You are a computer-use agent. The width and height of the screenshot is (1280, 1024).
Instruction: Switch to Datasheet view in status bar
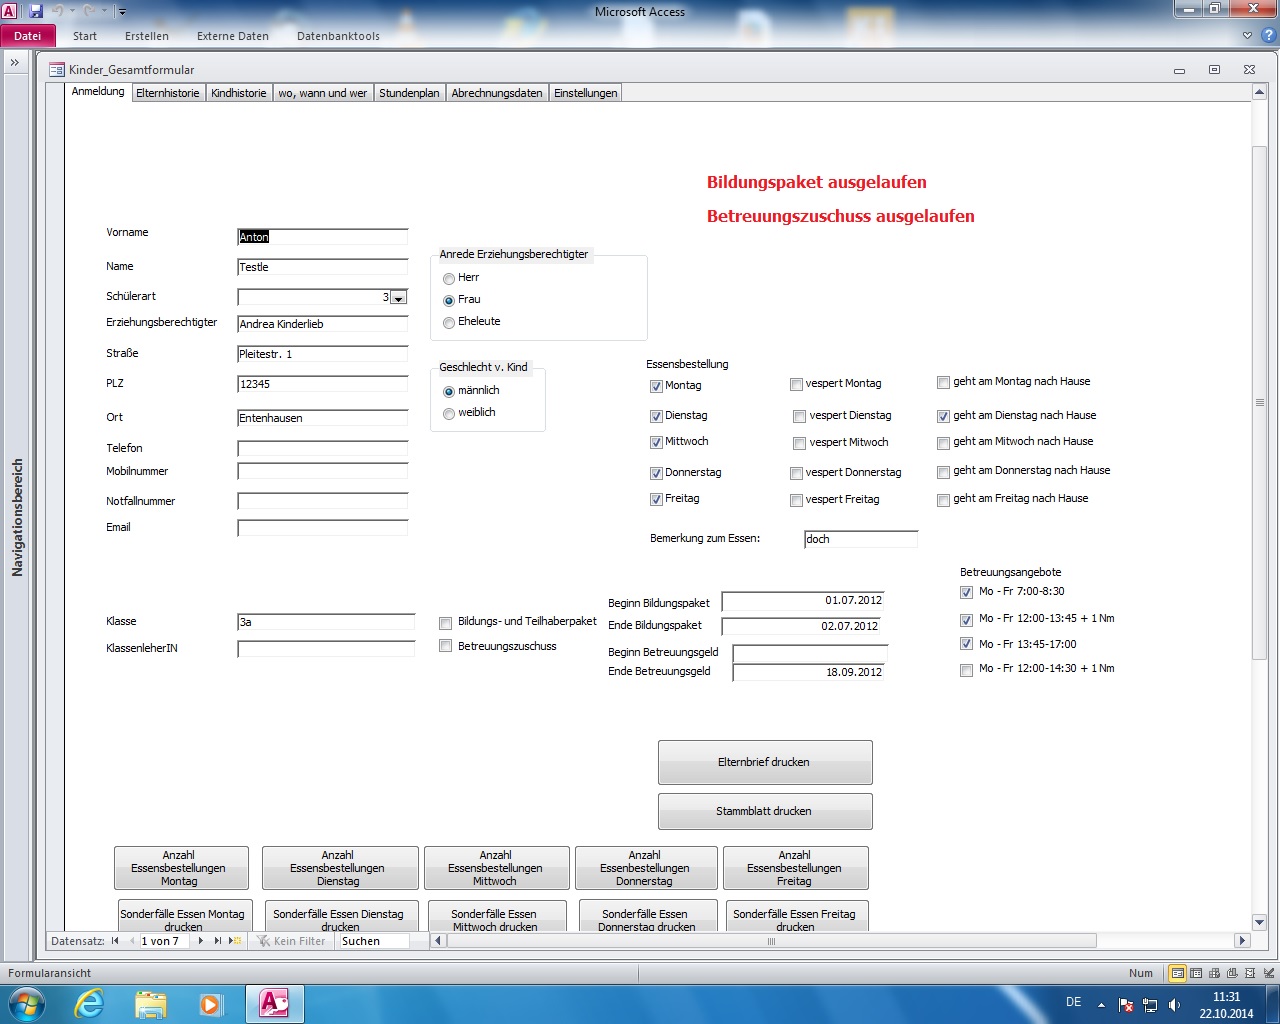click(x=1196, y=973)
